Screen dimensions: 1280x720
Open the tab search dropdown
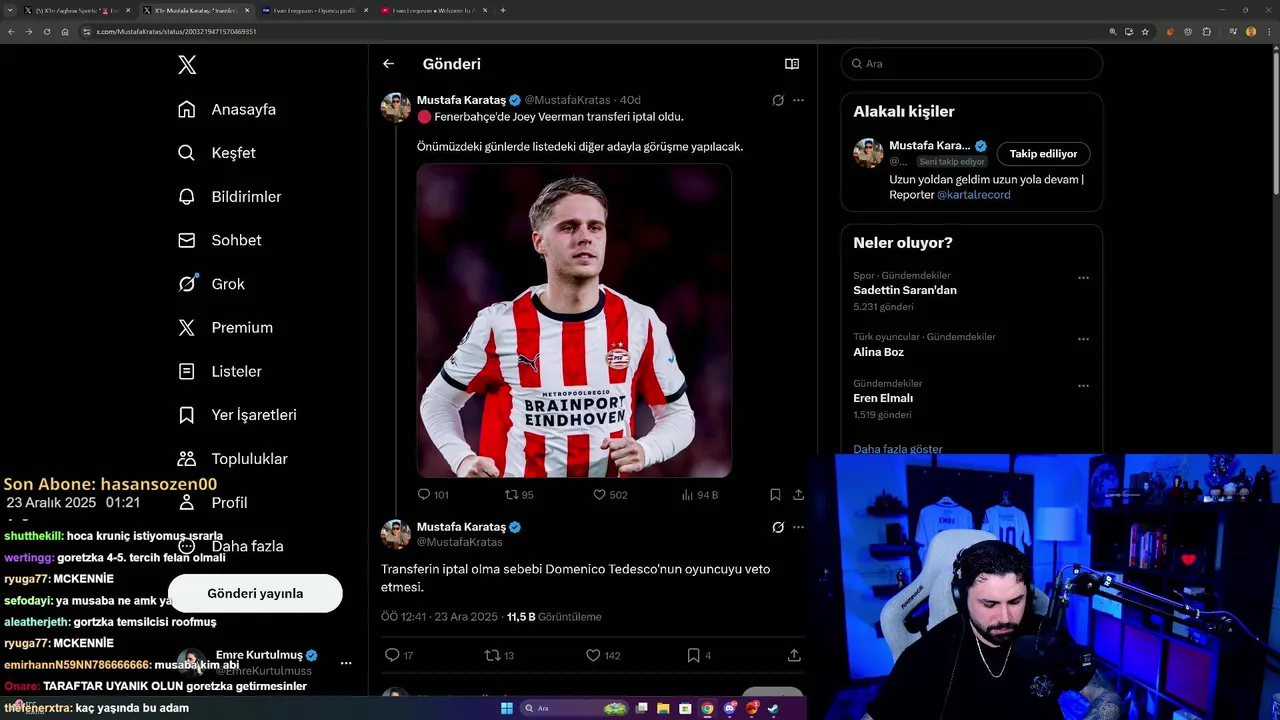tap(10, 10)
